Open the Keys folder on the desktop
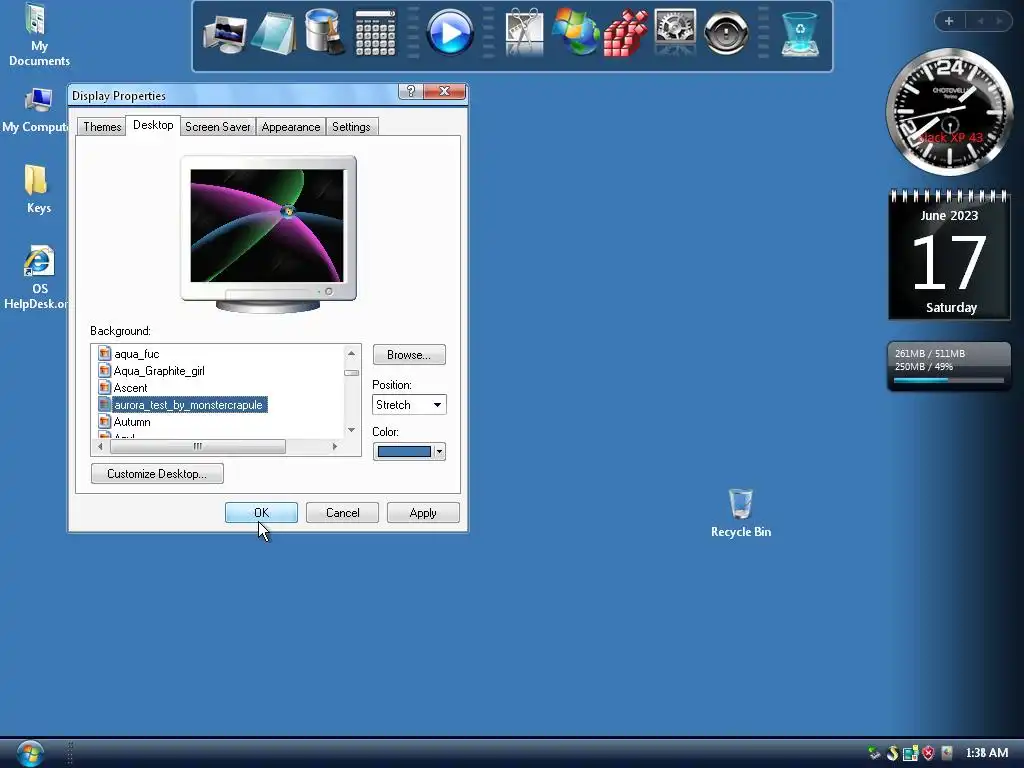Viewport: 1024px width, 768px height. pyautogui.click(x=37, y=189)
